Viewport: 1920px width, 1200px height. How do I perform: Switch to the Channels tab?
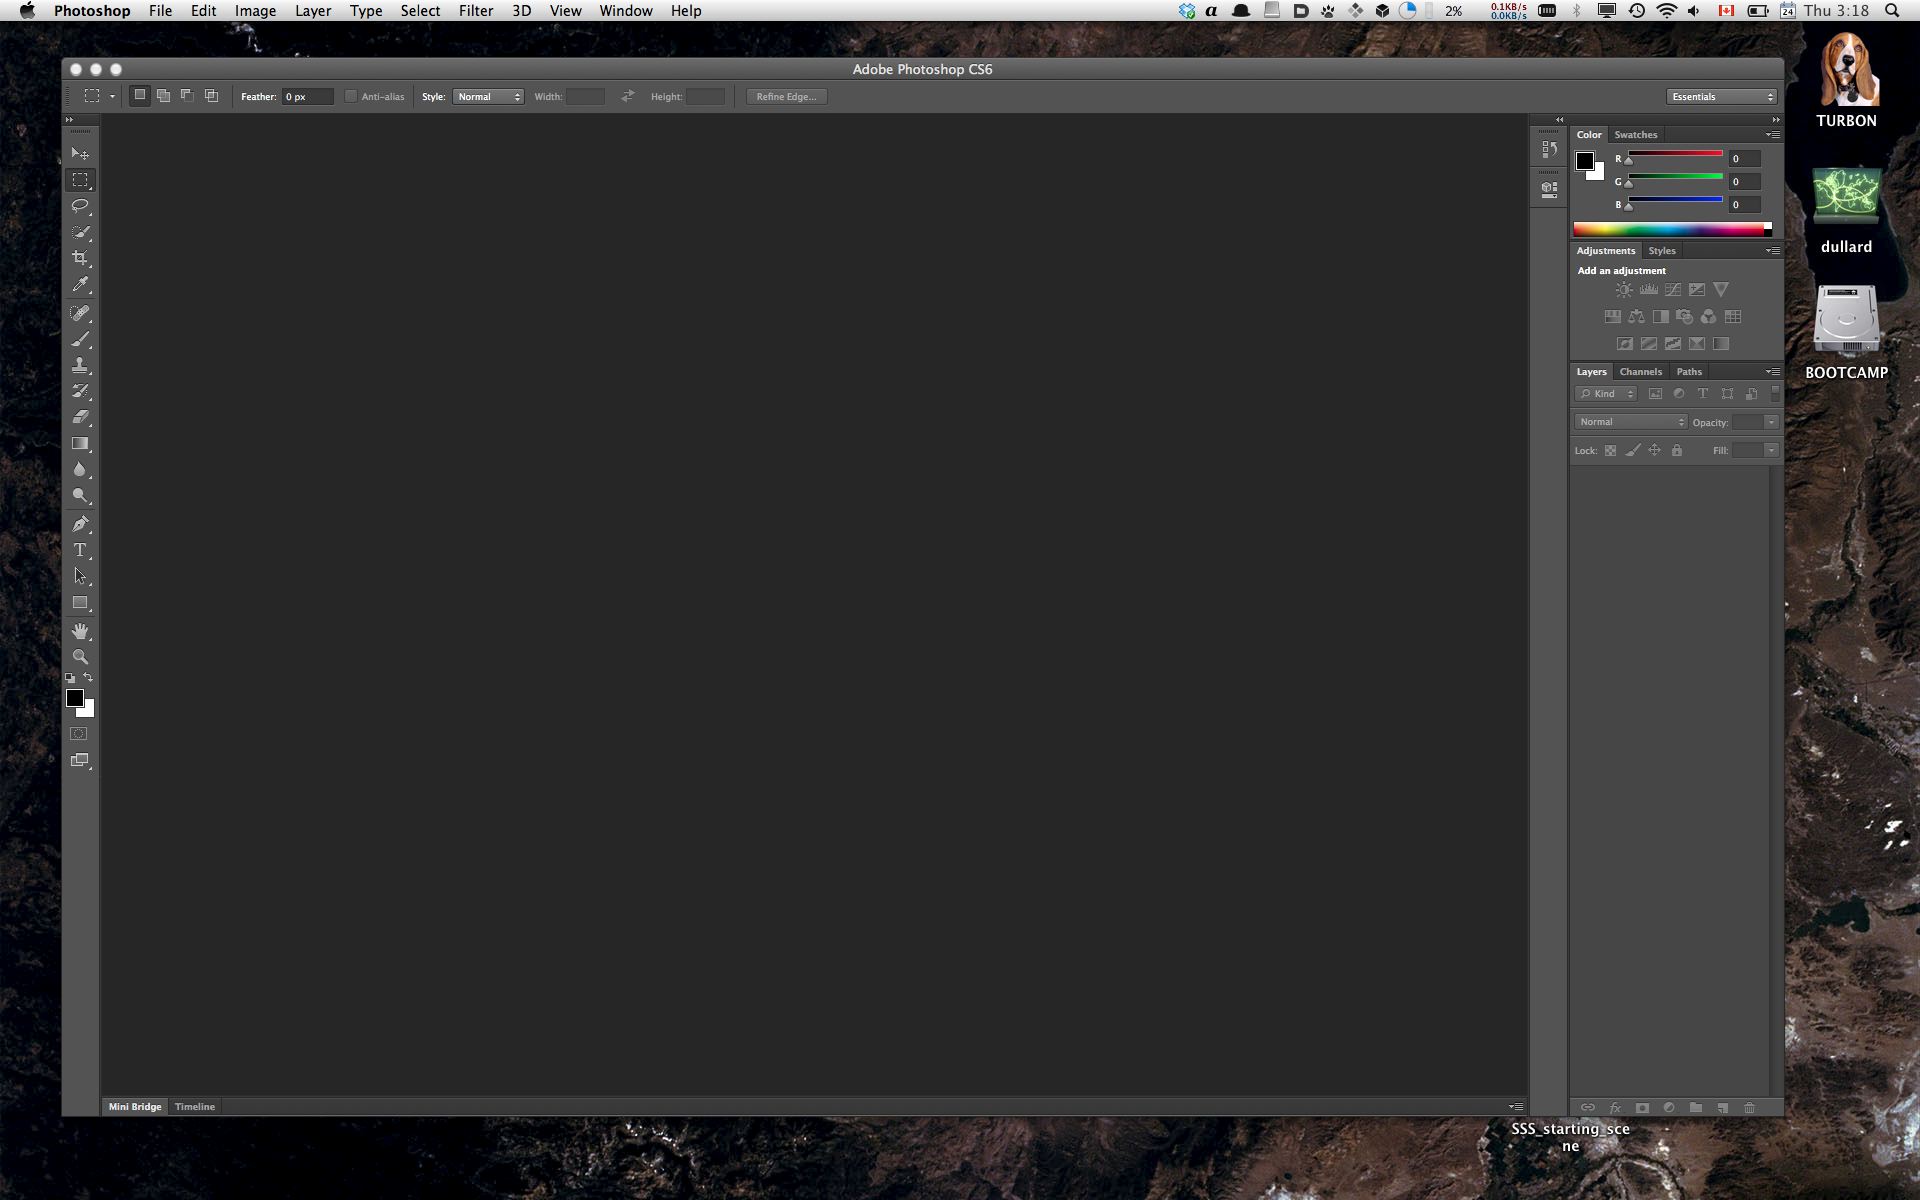coord(1638,371)
